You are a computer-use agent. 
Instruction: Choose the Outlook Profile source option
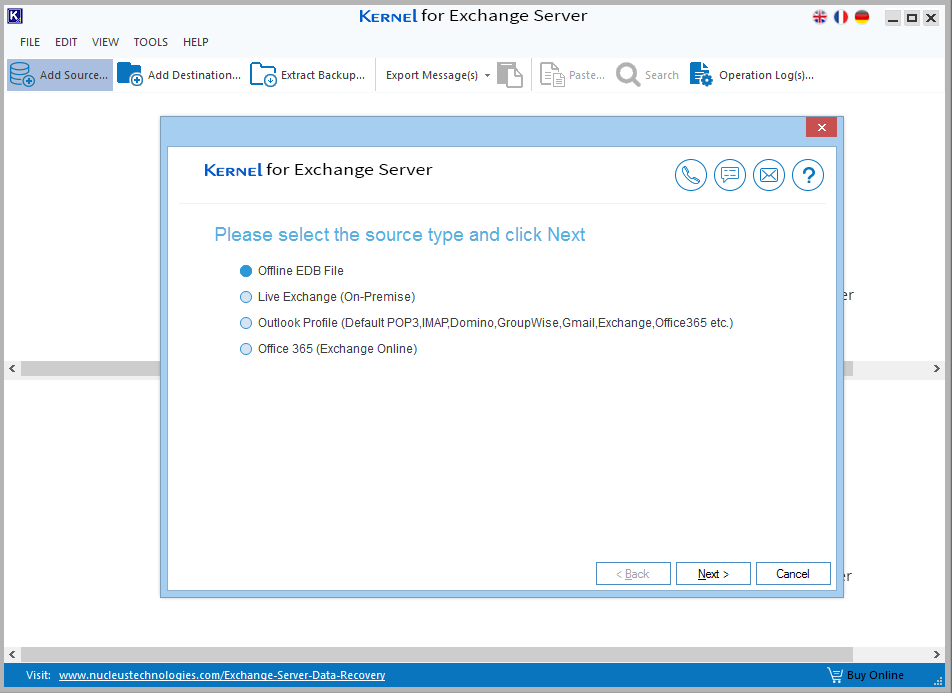coord(486,323)
